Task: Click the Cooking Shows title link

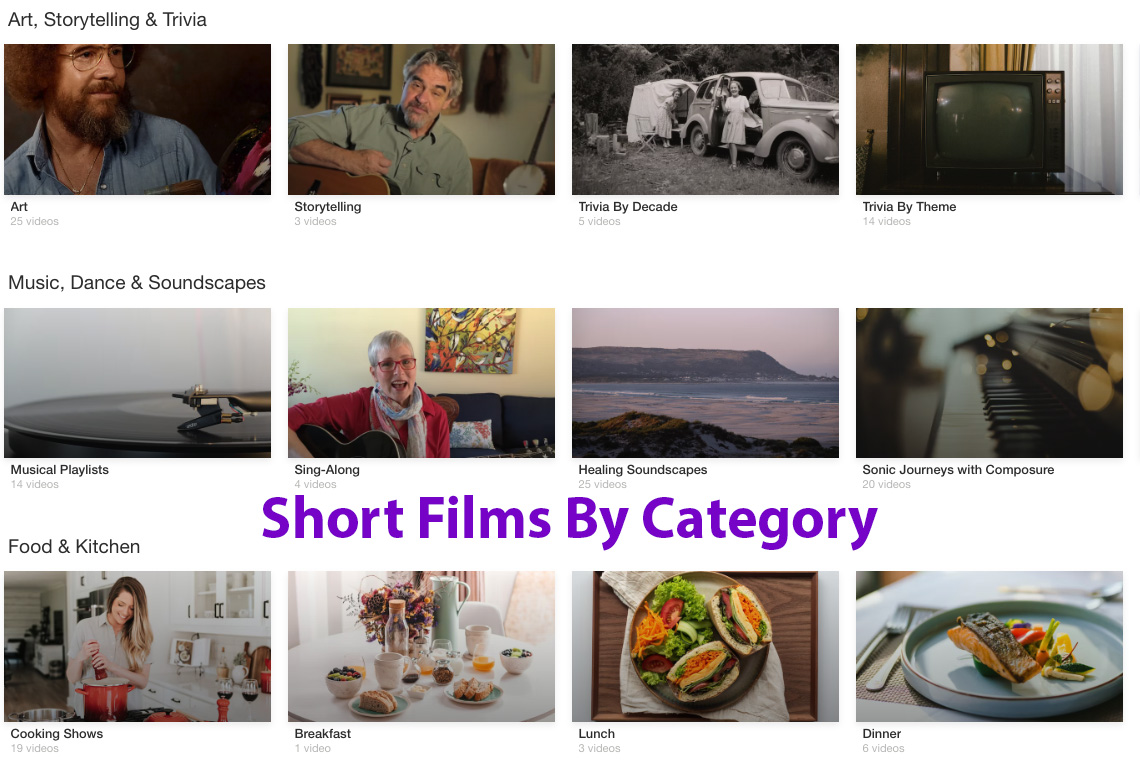Action: [57, 734]
